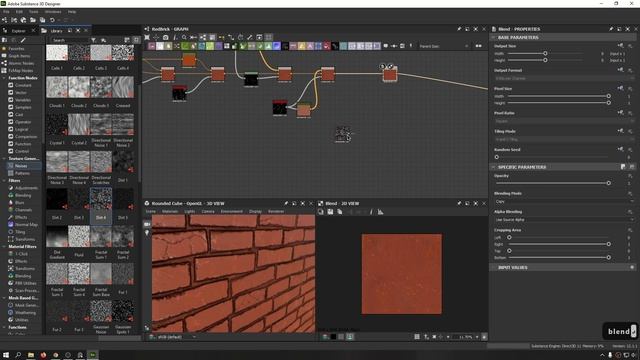Click the Library filter funnel icon
This screenshot has width=640, height=360.
pos(93,40)
